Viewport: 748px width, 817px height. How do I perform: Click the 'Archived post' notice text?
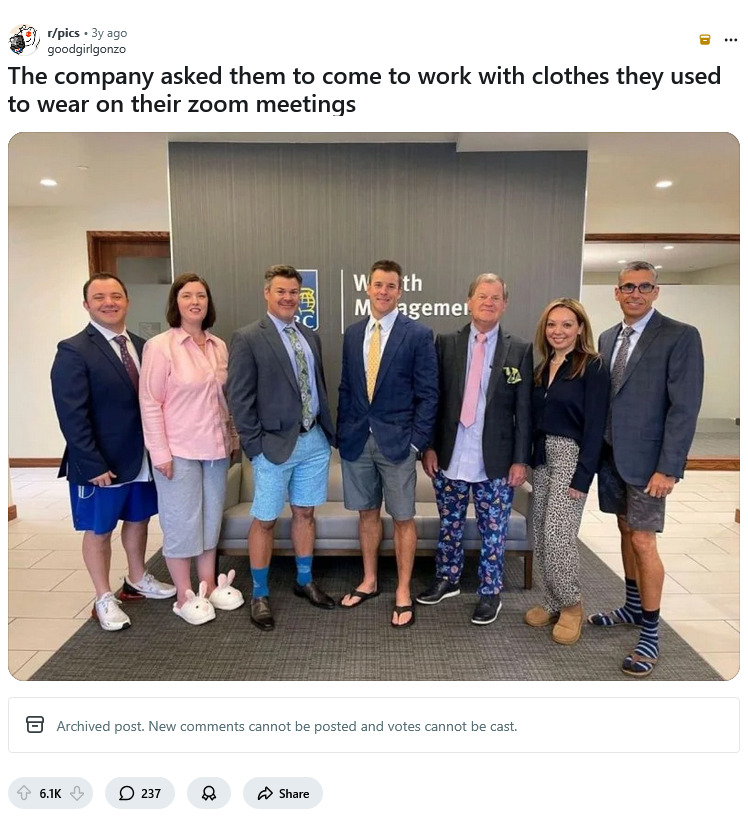287,726
